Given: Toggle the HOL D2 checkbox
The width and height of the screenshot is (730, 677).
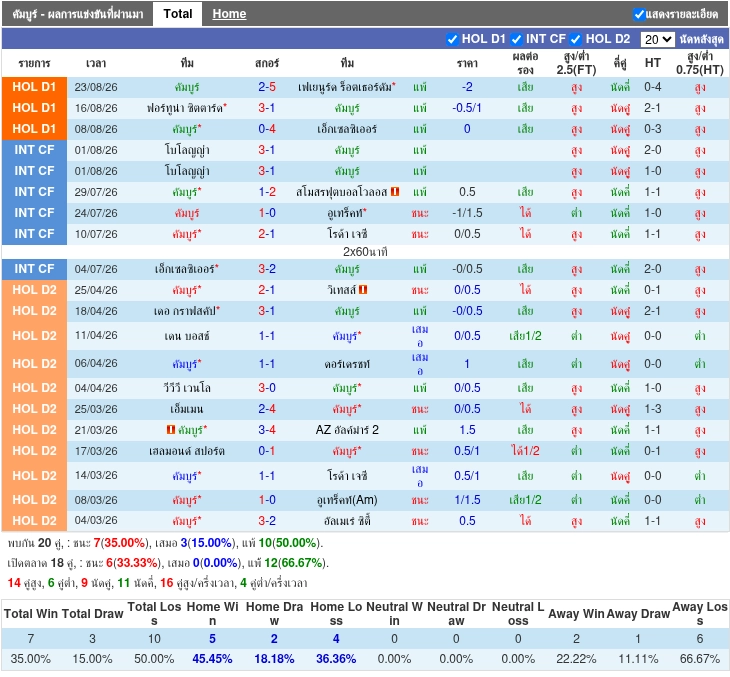Looking at the screenshot, I should click(x=575, y=39).
